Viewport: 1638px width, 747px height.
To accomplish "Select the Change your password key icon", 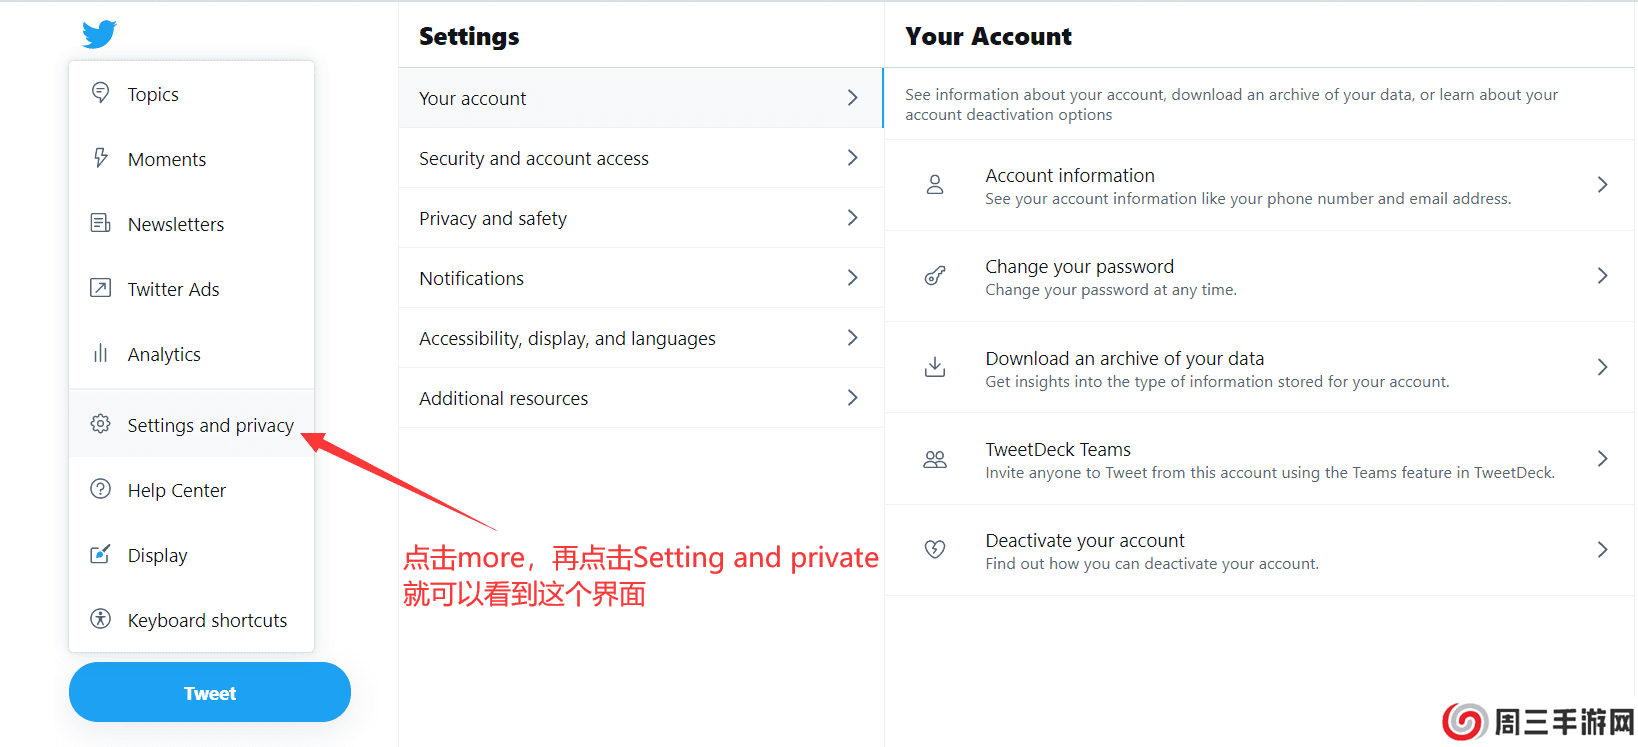I will [935, 276].
